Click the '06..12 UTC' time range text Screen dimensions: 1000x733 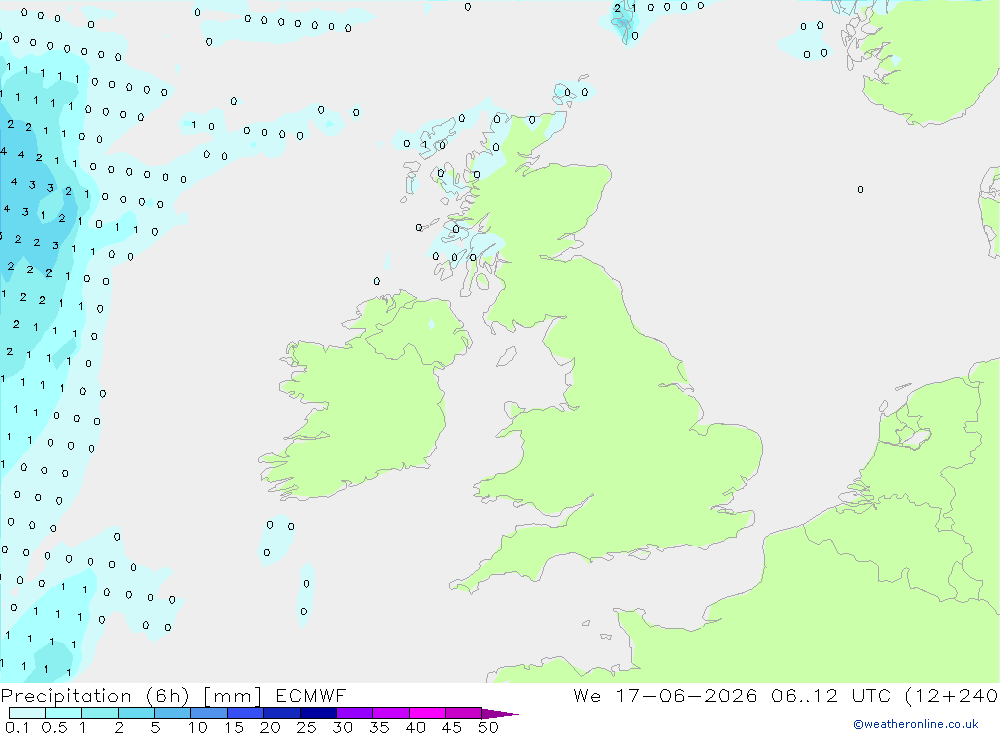click(x=831, y=695)
